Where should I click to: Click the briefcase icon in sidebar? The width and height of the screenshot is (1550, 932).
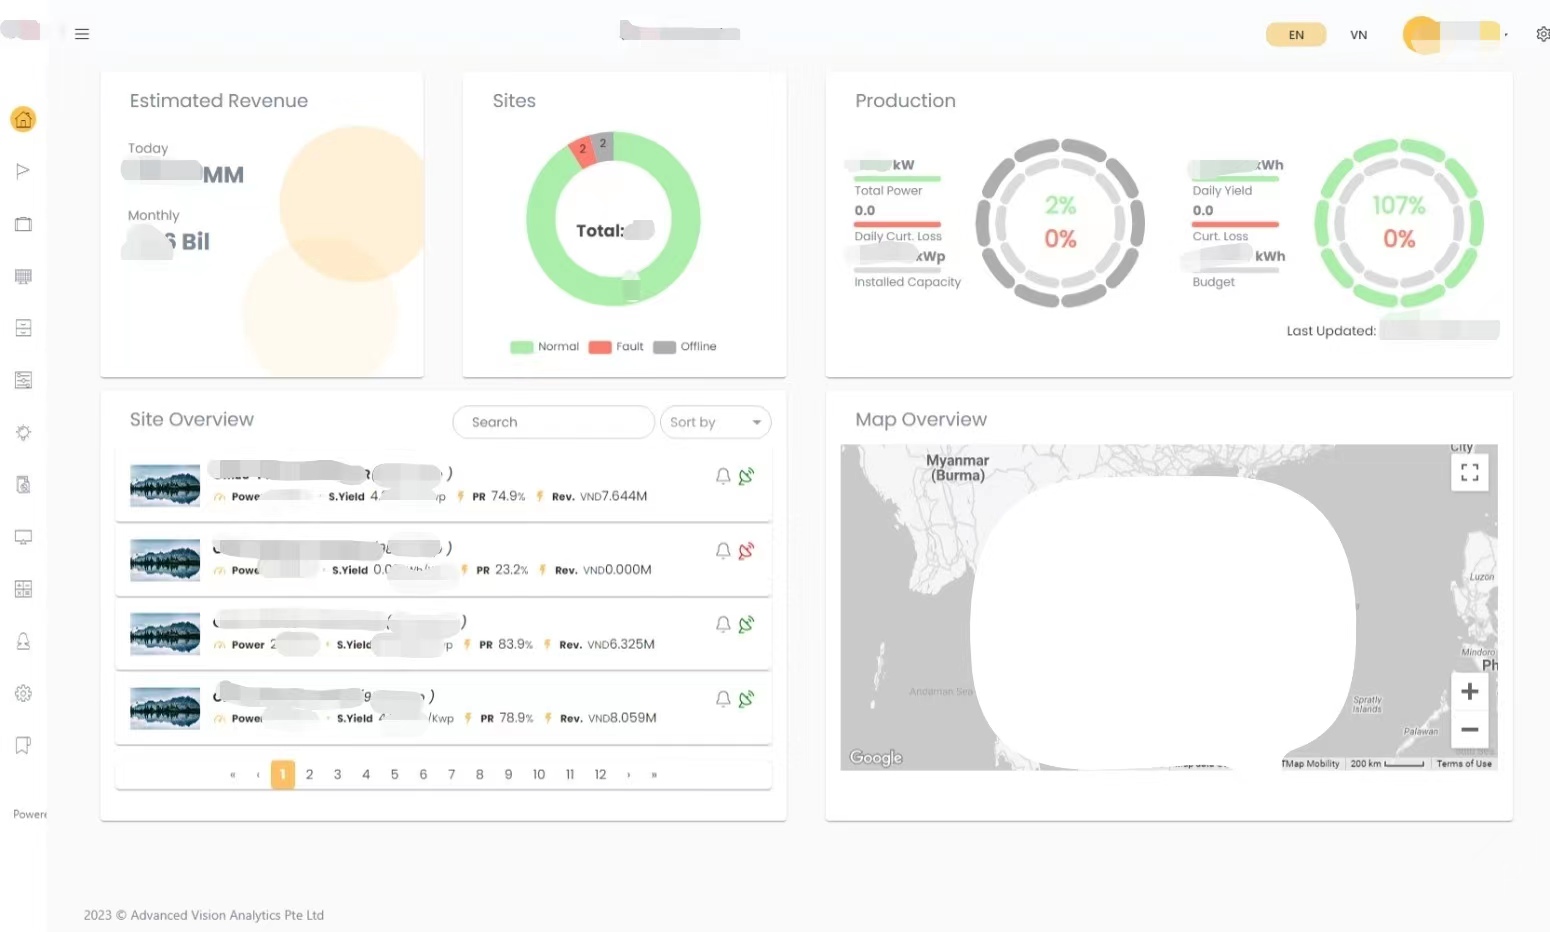pos(23,224)
